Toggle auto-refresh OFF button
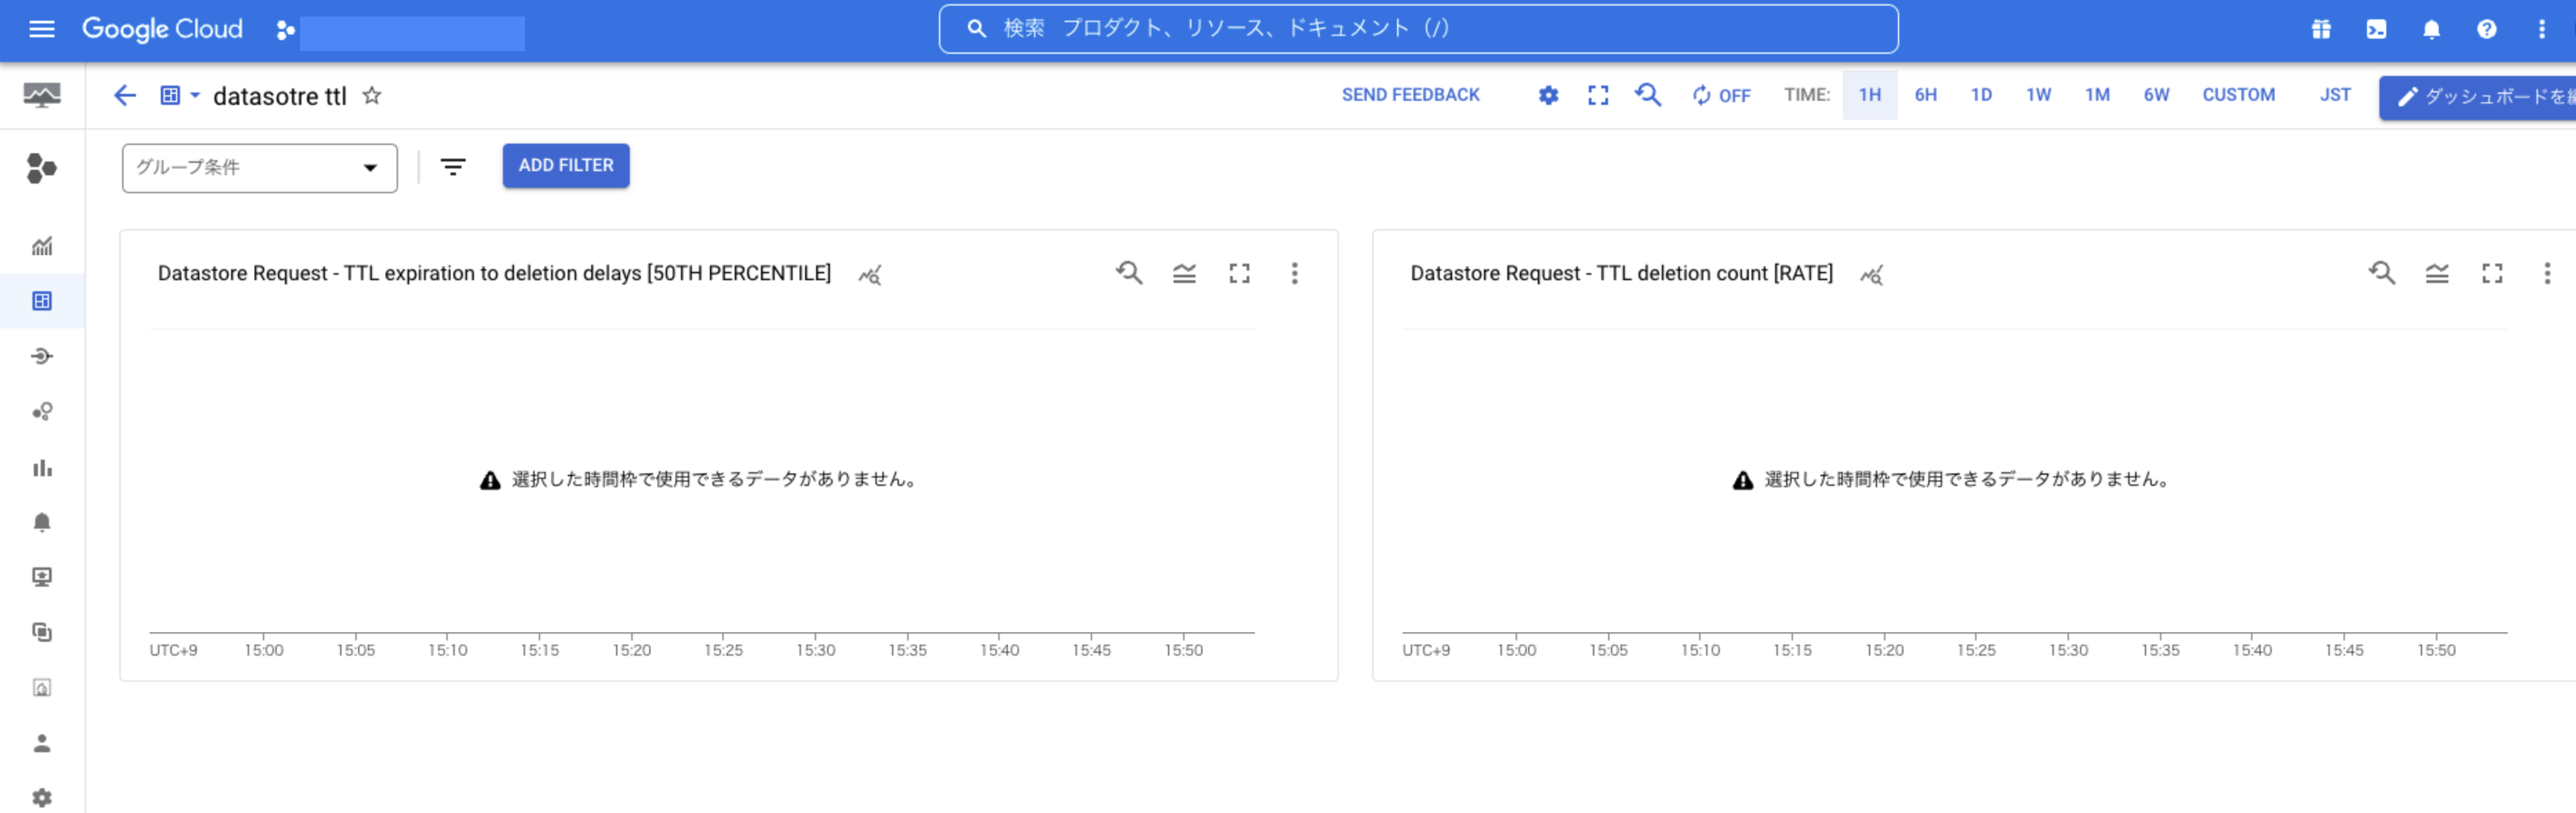This screenshot has width=2576, height=813. [1720, 95]
